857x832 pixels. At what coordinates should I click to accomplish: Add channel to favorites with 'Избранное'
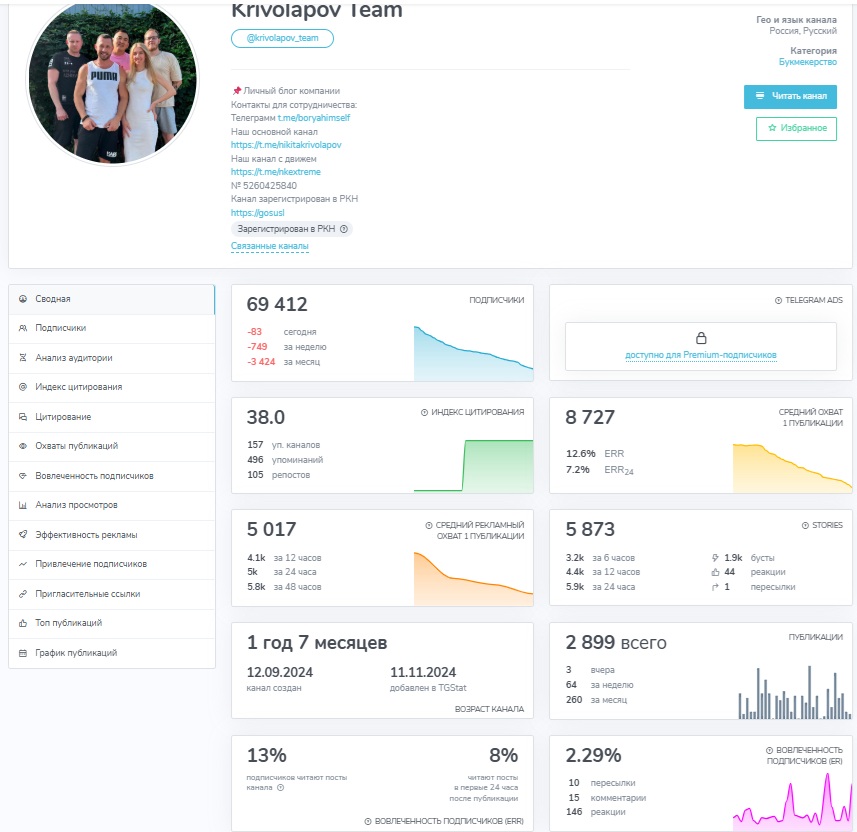tap(796, 128)
